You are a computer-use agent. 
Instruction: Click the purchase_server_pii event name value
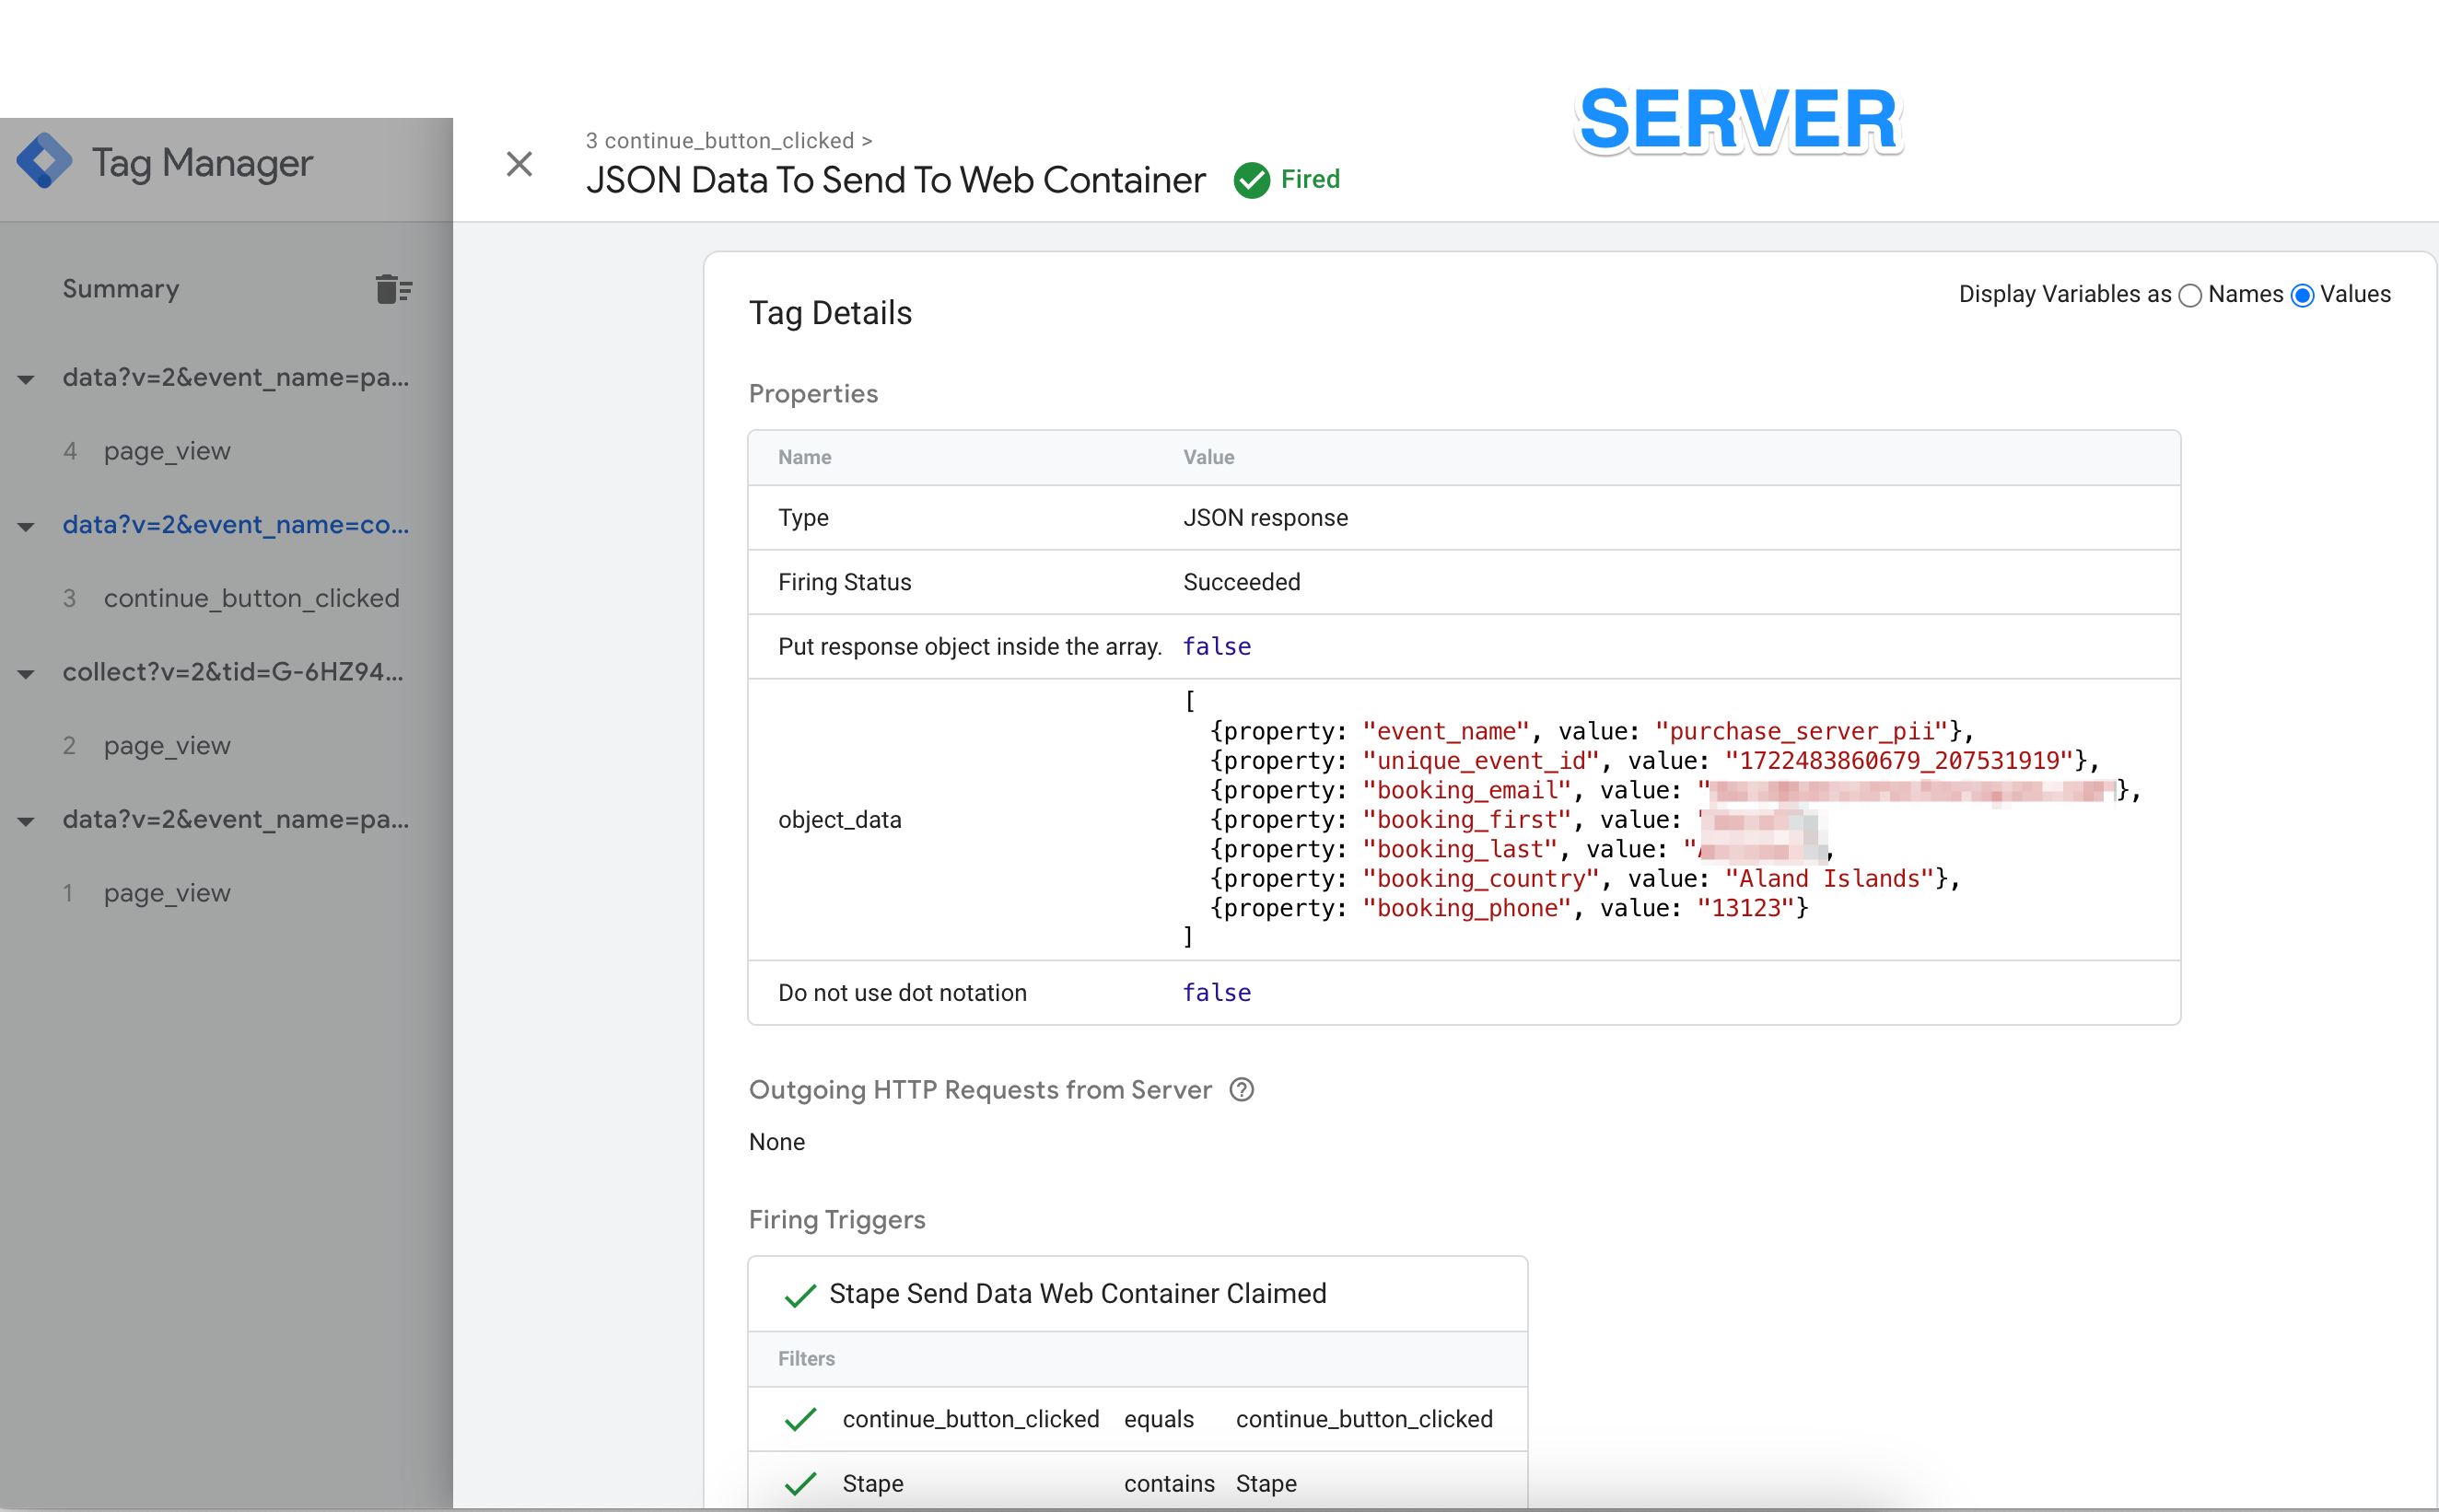1802,731
